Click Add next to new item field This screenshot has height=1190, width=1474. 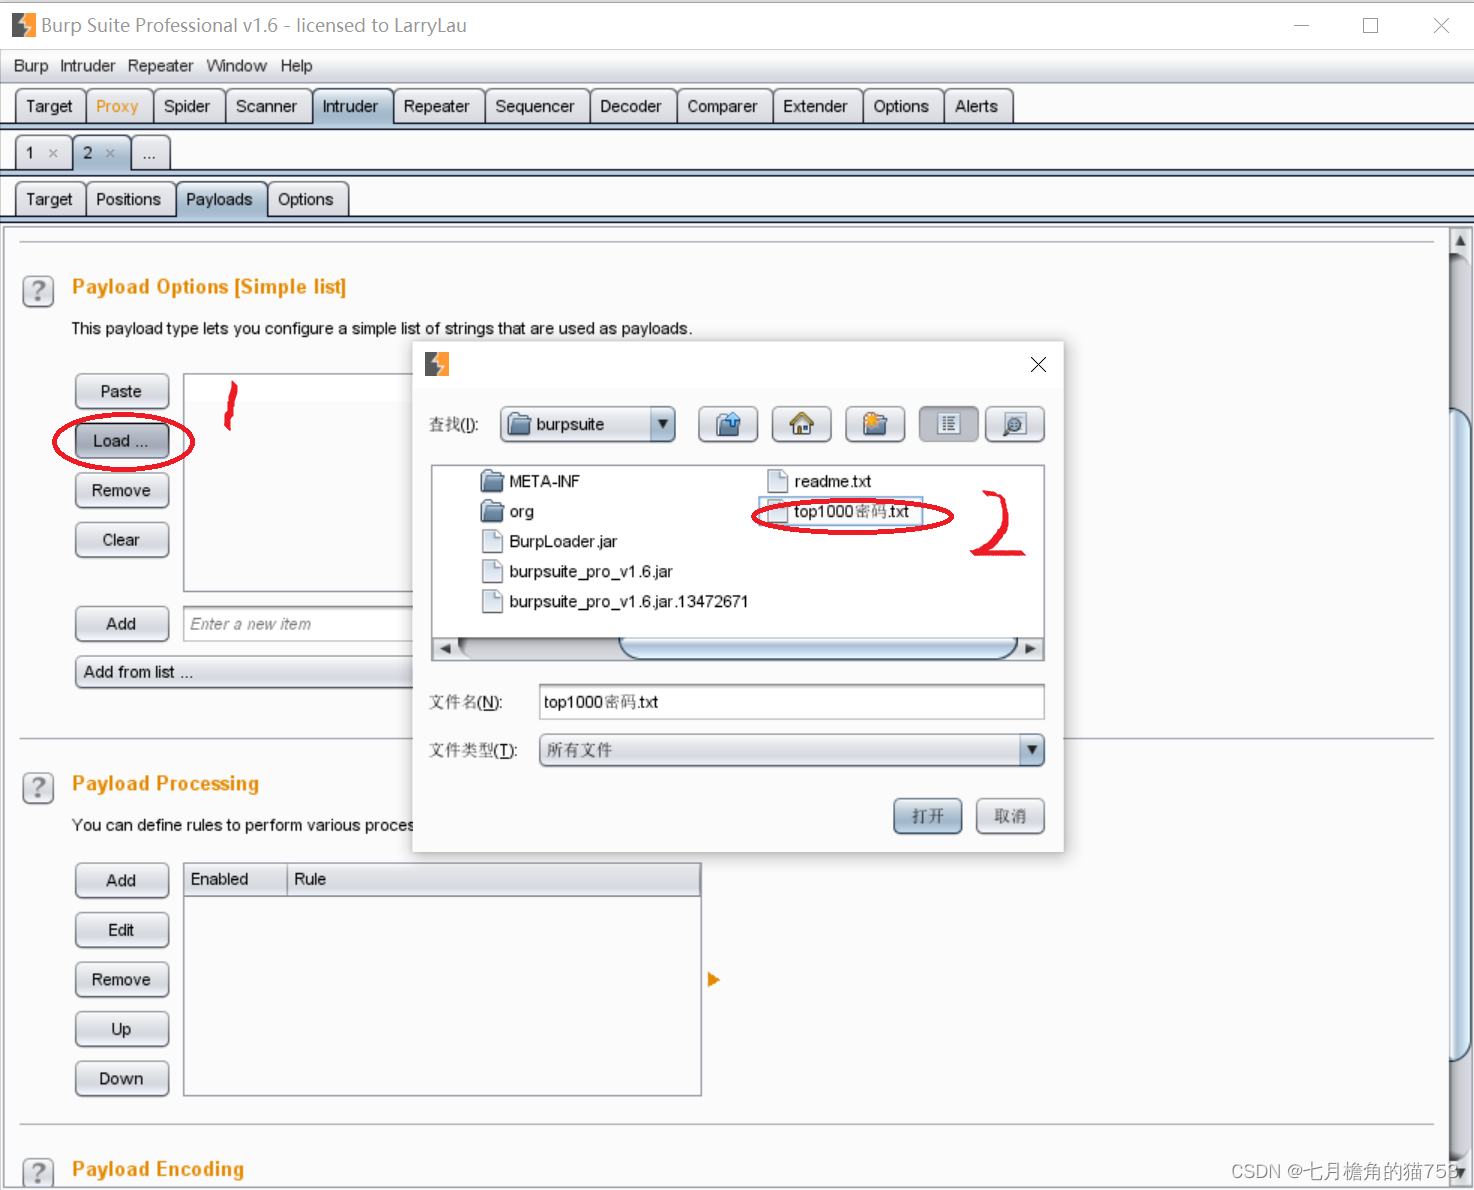point(122,624)
